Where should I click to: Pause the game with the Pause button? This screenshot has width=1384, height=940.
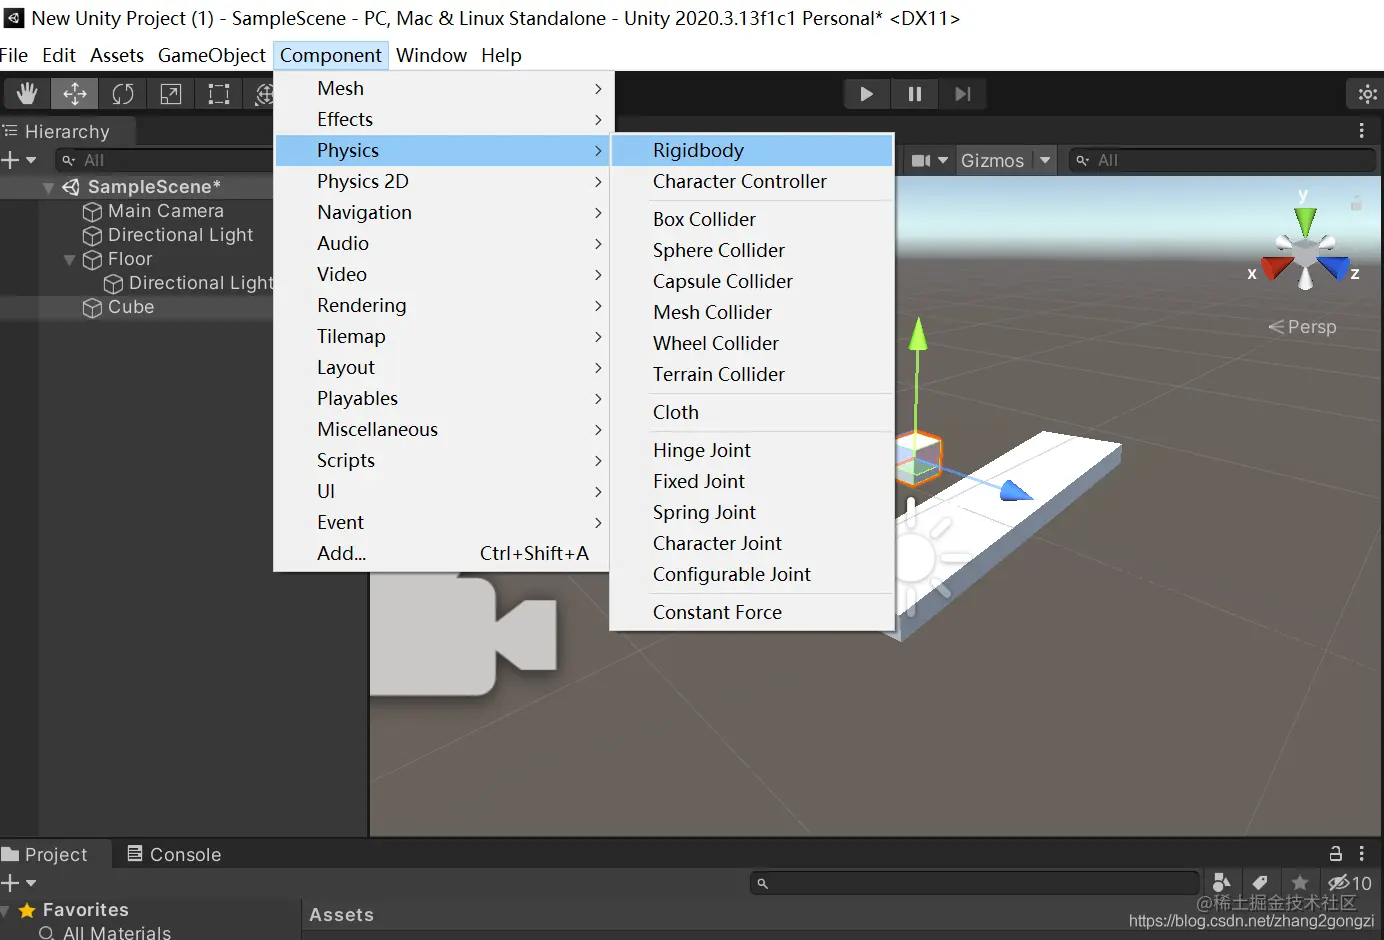[x=914, y=94]
